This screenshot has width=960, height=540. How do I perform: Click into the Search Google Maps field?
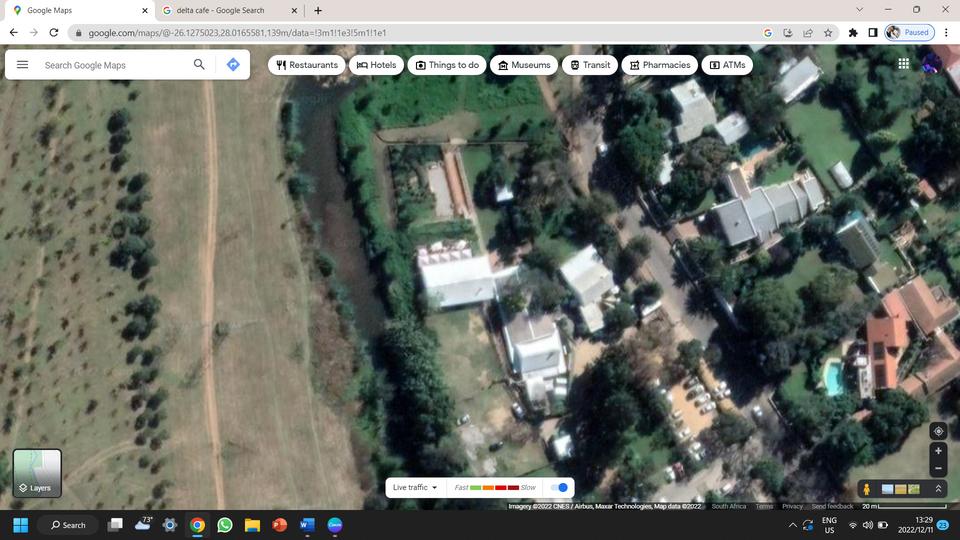pyautogui.click(x=114, y=65)
